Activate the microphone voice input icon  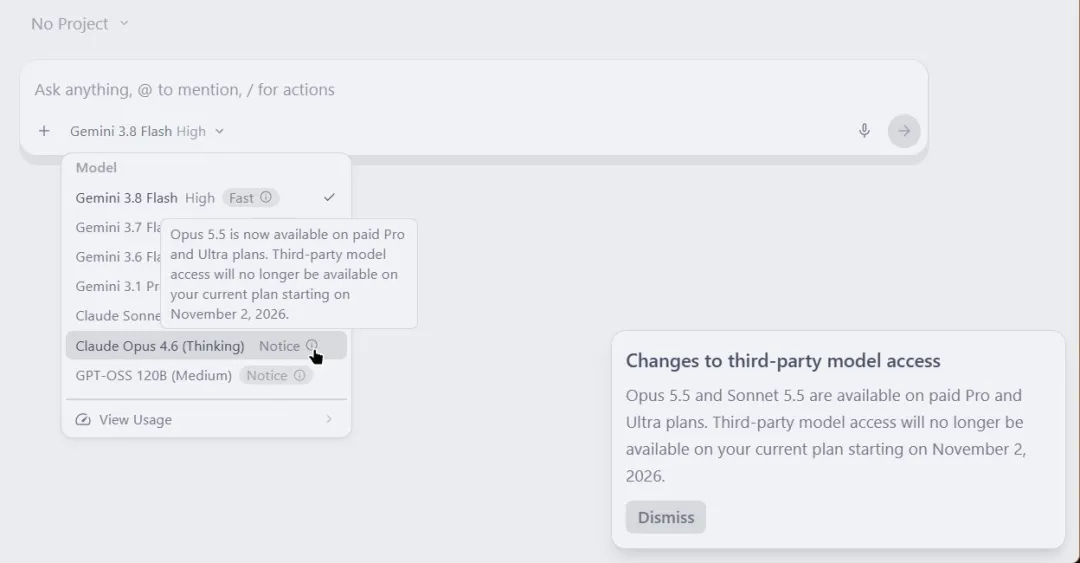(864, 131)
